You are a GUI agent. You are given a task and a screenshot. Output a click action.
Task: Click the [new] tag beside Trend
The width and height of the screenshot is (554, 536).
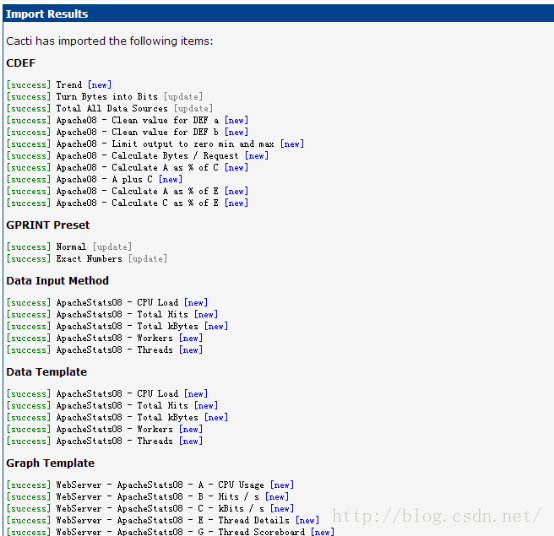click(100, 85)
